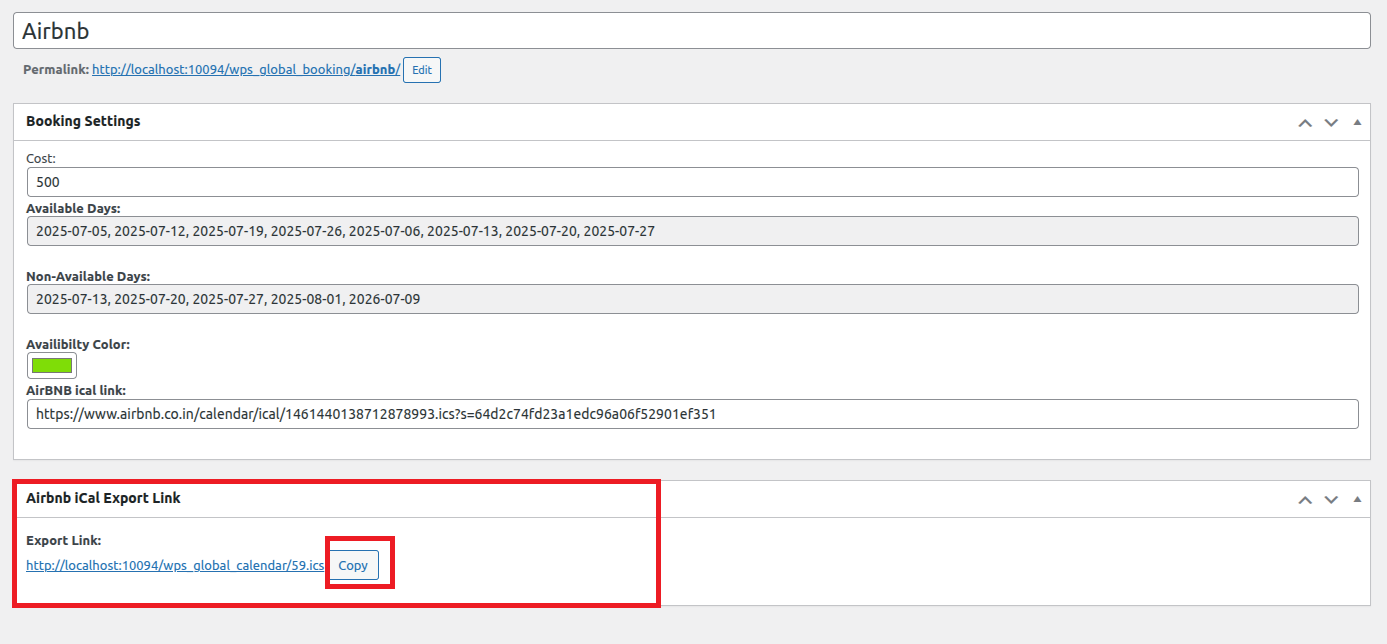Image resolution: width=1387 pixels, height=644 pixels.
Task: Click the Edit permalink button
Action: [421, 70]
